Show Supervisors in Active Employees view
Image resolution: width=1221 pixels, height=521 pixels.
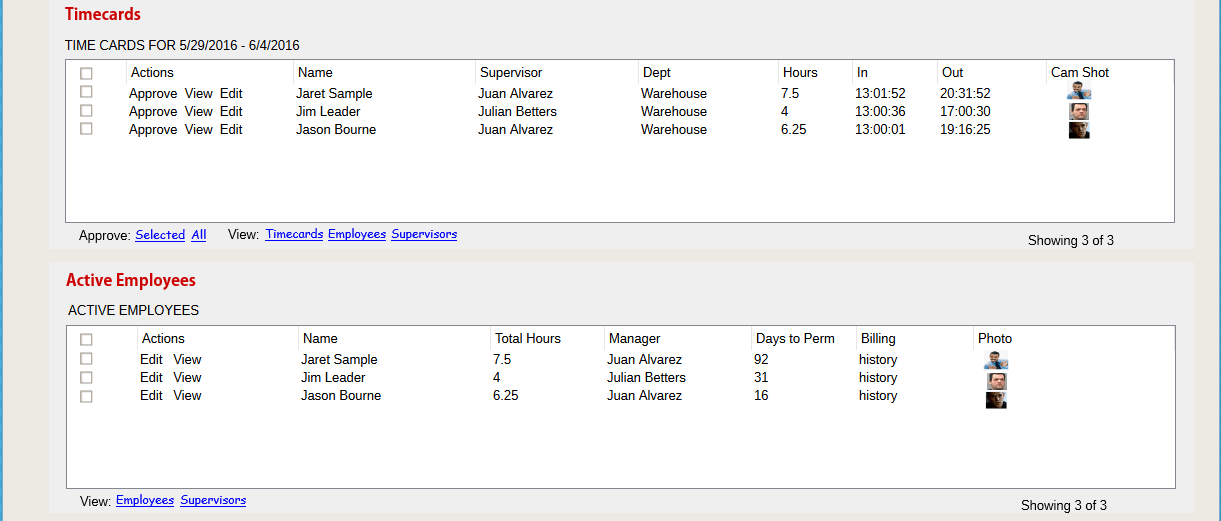click(213, 500)
